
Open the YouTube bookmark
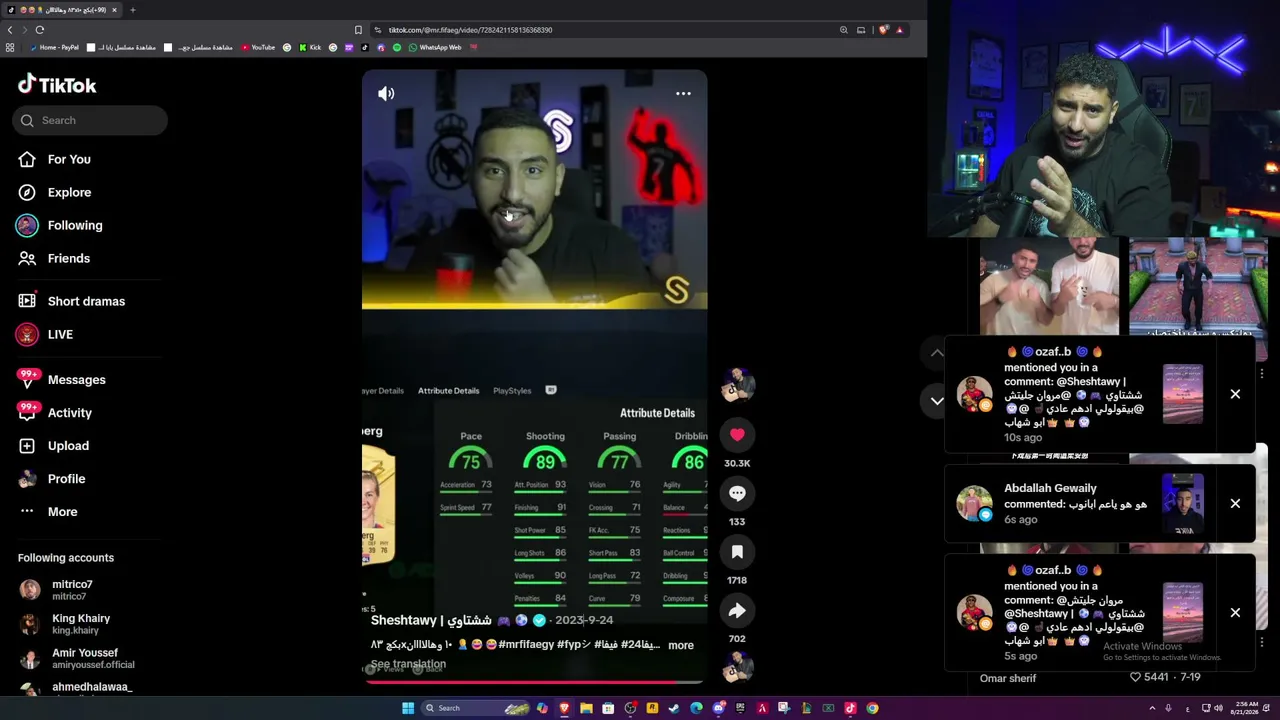[x=258, y=48]
